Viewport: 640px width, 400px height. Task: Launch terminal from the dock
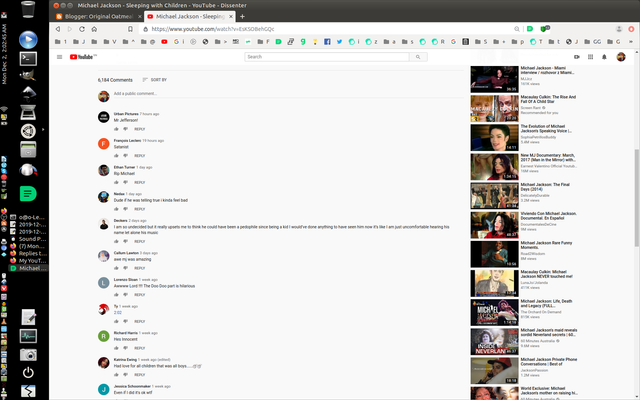pyautogui.click(x=28, y=58)
